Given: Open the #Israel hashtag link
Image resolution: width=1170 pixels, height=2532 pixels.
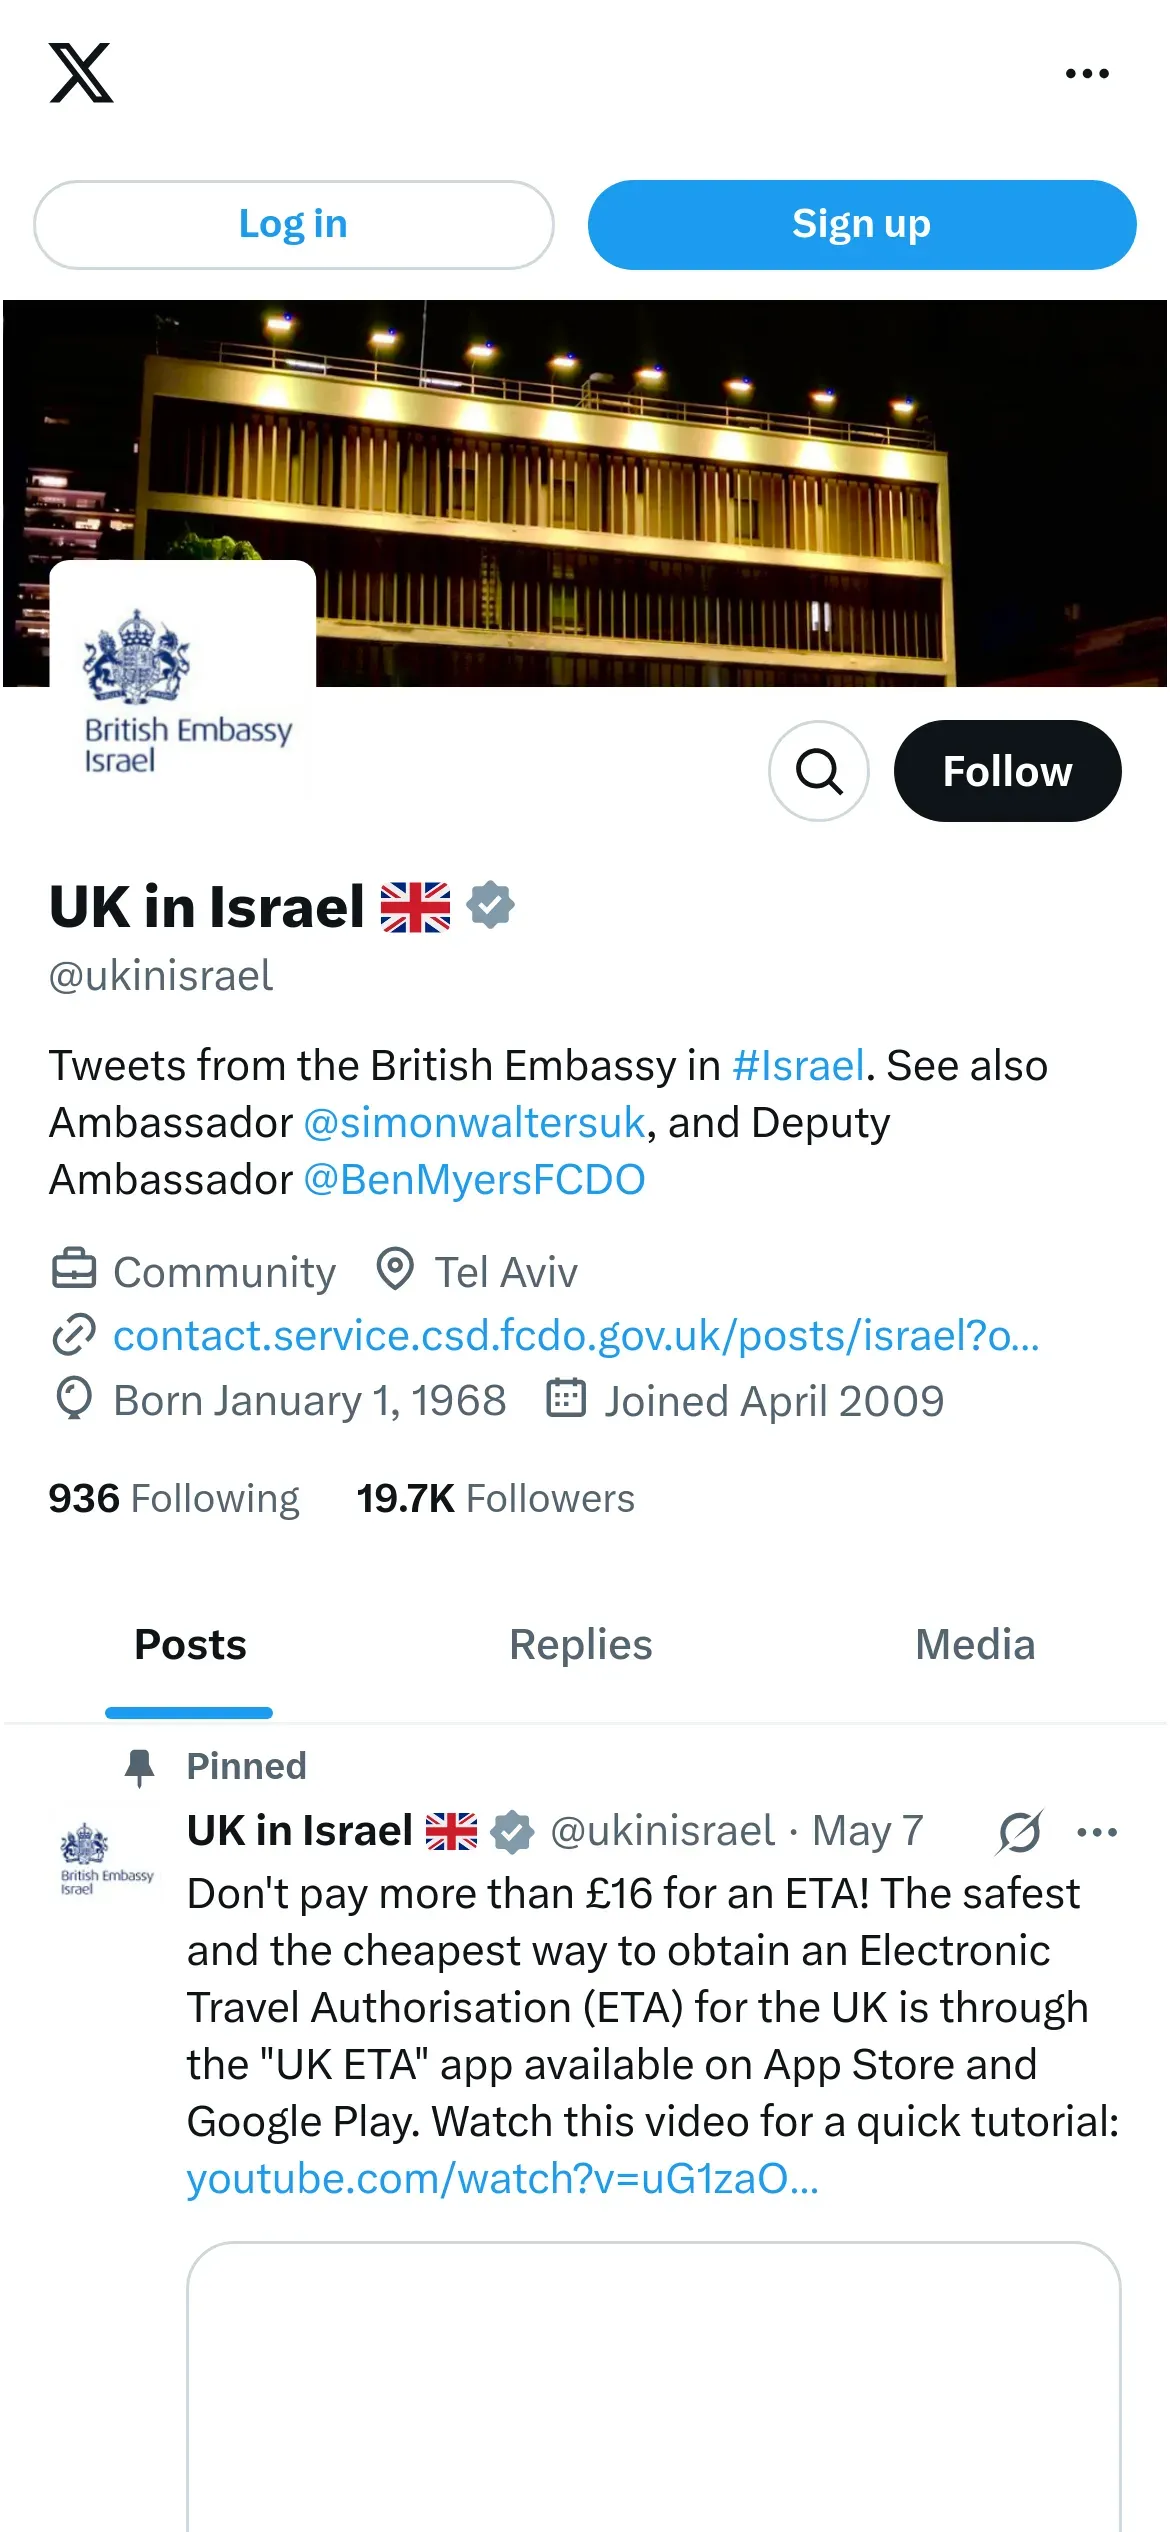Looking at the screenshot, I should pyautogui.click(x=798, y=1066).
